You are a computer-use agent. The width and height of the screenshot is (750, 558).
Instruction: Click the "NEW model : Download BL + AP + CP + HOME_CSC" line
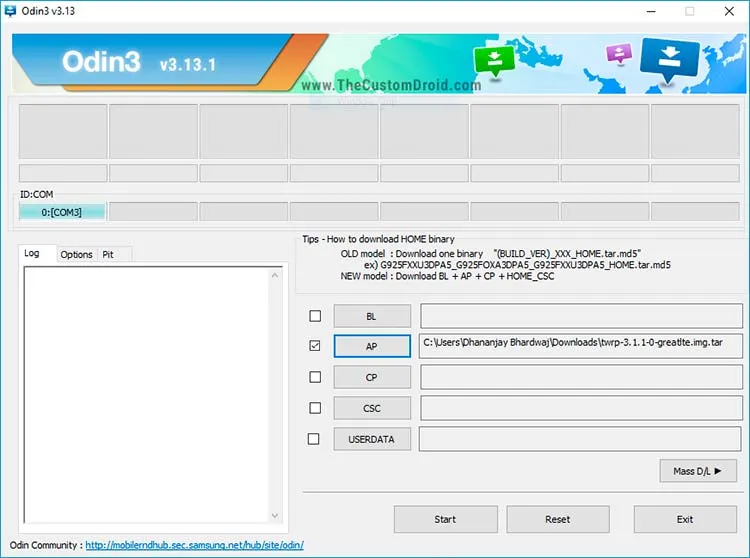(x=447, y=276)
